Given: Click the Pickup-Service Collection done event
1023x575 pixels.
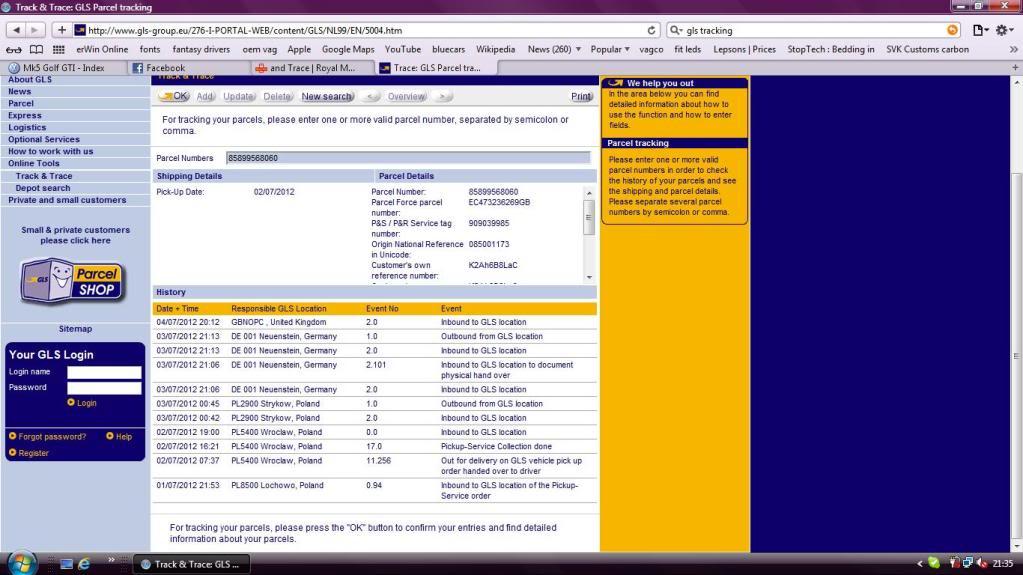Looking at the screenshot, I should pos(496,447).
